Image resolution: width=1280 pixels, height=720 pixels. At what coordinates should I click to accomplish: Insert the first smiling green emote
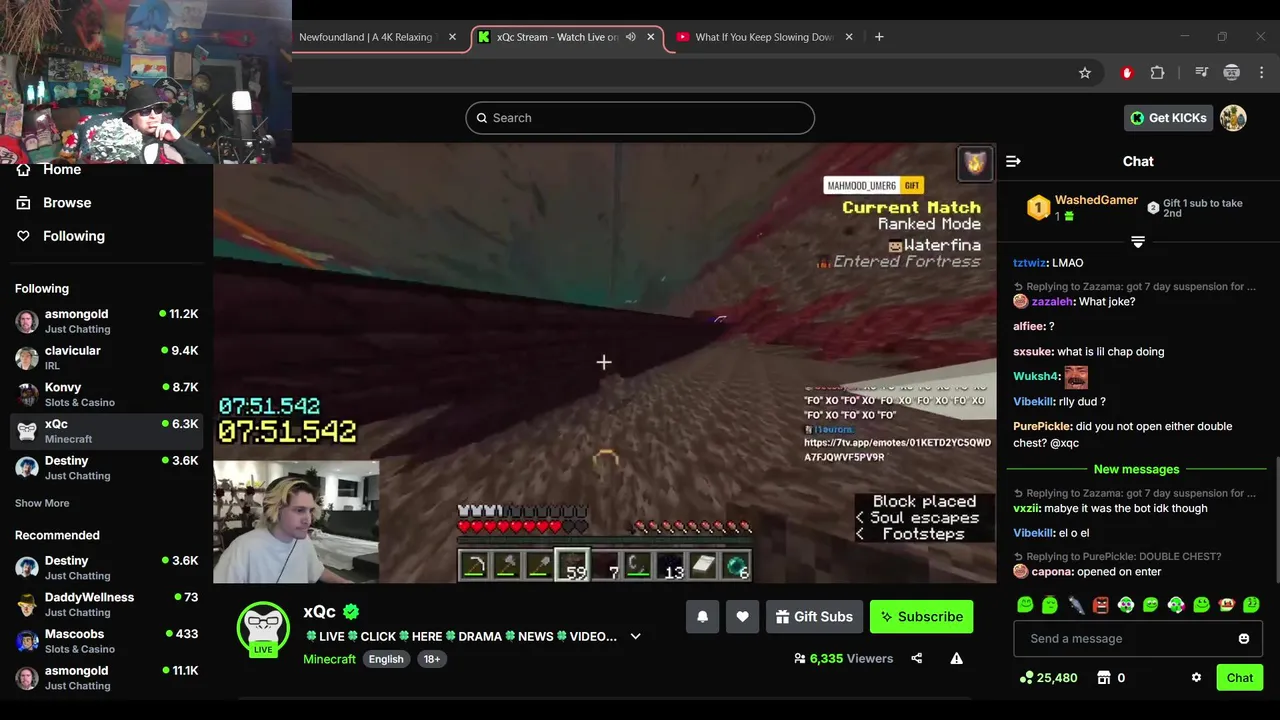[x=1025, y=605]
